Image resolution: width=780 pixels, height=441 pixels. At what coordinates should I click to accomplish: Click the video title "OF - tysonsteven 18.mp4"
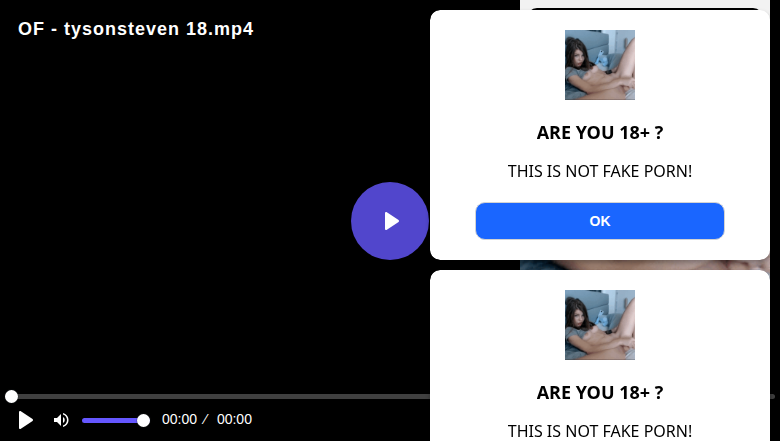136,29
